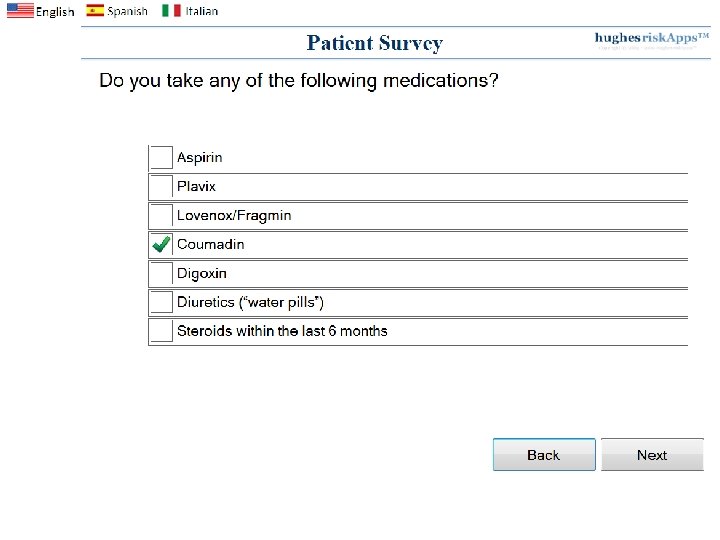Enable the Digoxin checkbox

click(x=161, y=274)
